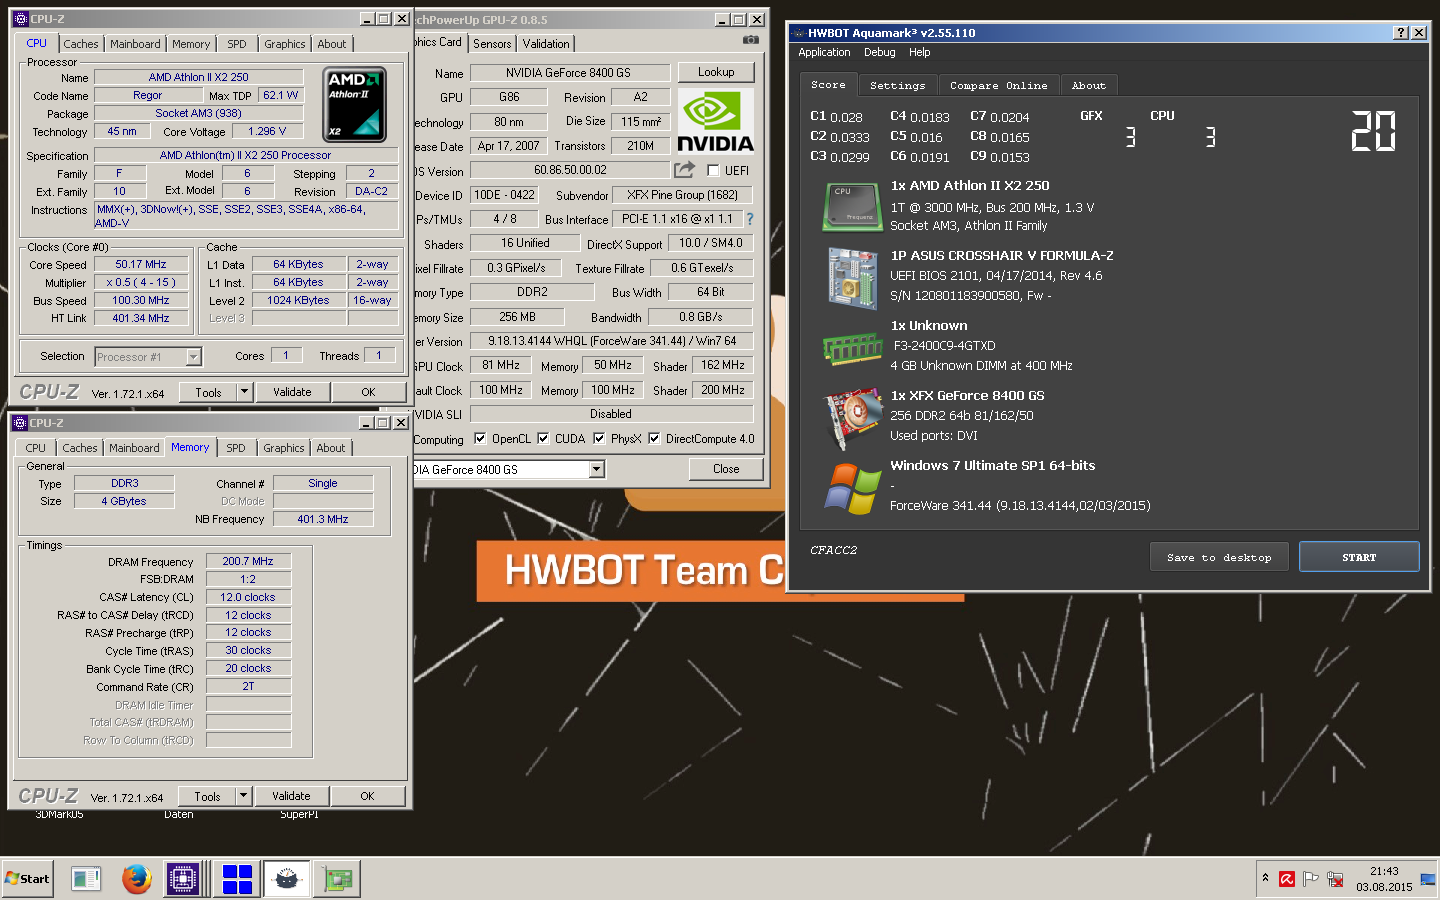The width and height of the screenshot is (1440, 900).
Task: Click the red antivirus tray icon
Action: (x=1287, y=879)
